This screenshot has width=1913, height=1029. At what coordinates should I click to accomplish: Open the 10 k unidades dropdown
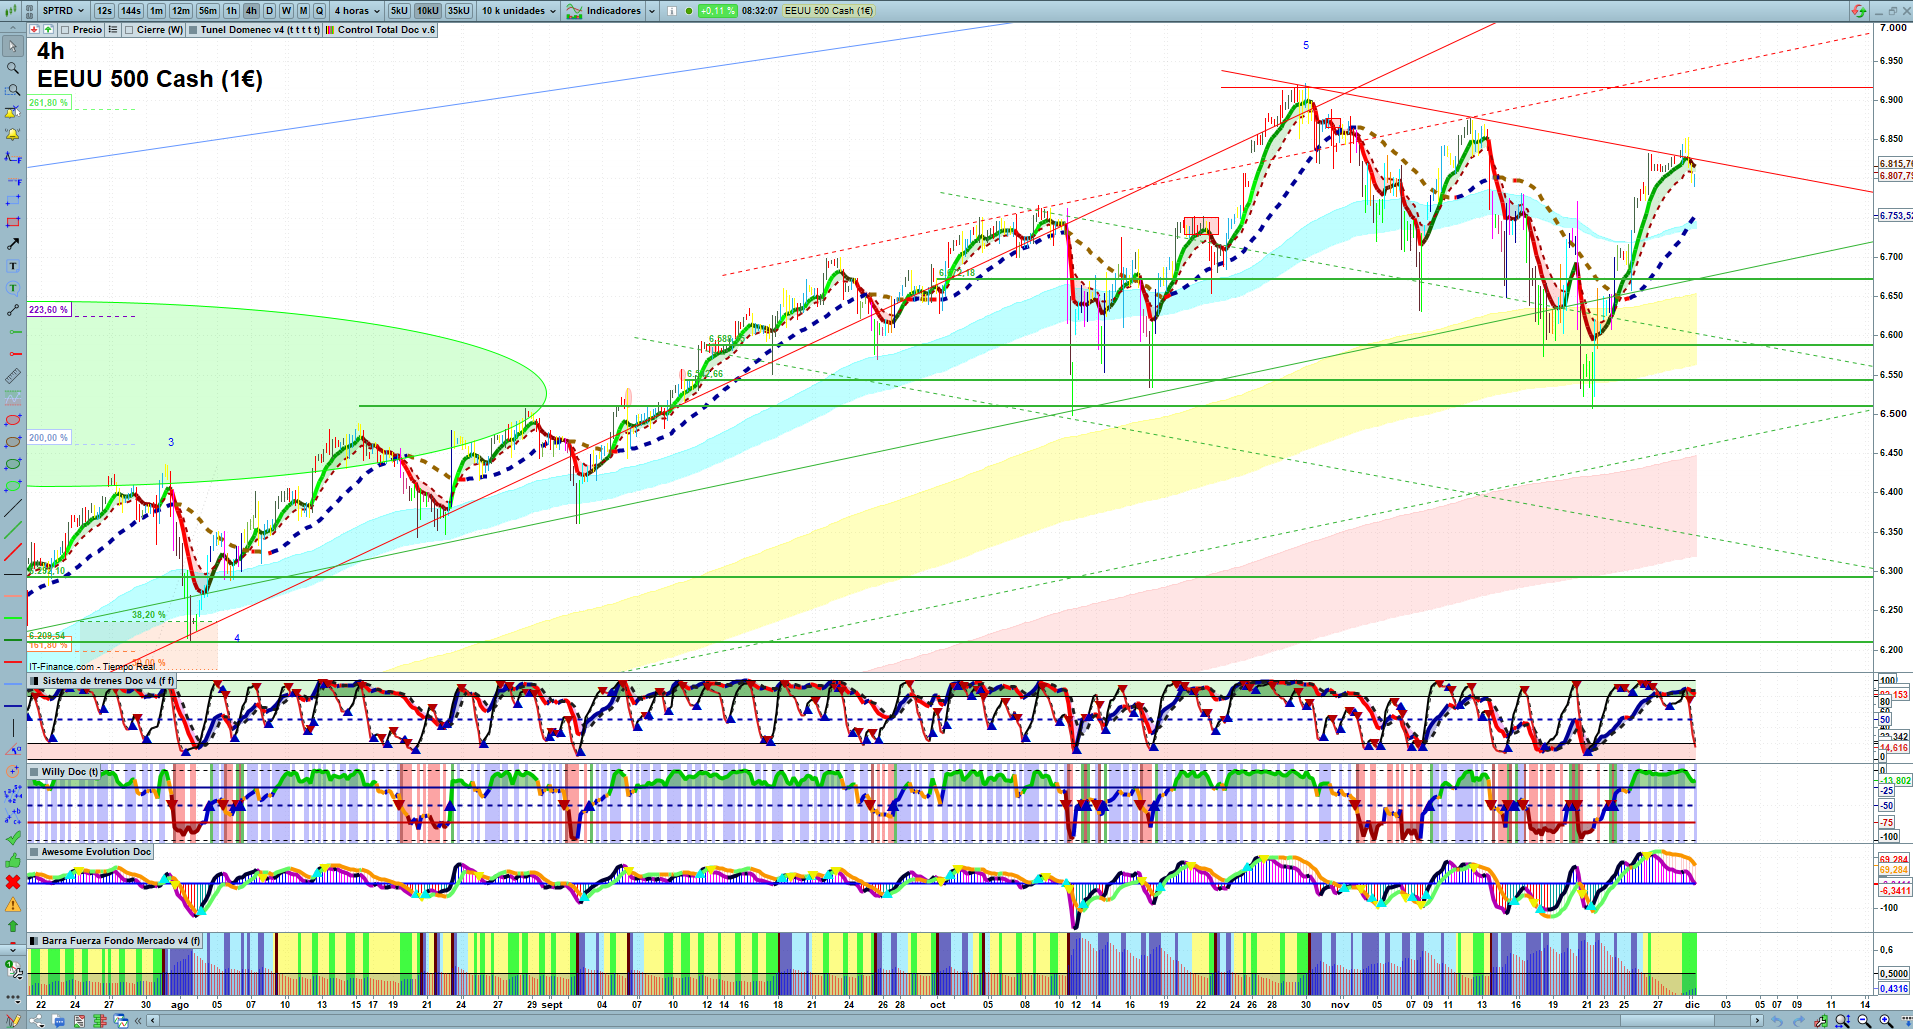click(518, 11)
